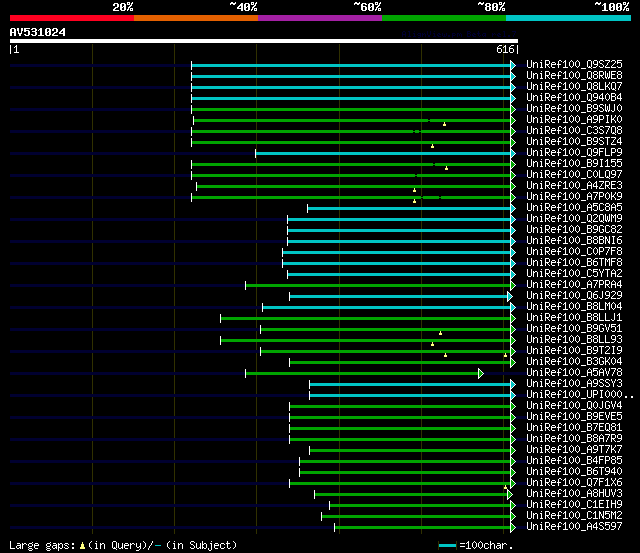Click the UniRef100_Q6J929 text
This screenshot has height=553, width=640.
(x=574, y=296)
